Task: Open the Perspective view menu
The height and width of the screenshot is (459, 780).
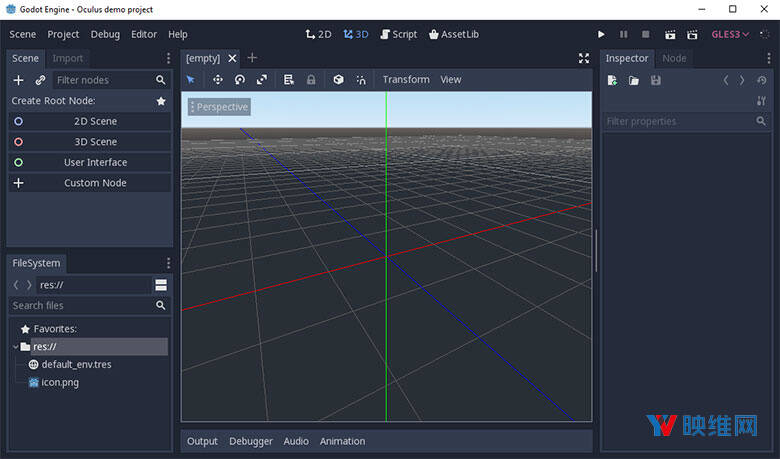Action: click(x=218, y=107)
